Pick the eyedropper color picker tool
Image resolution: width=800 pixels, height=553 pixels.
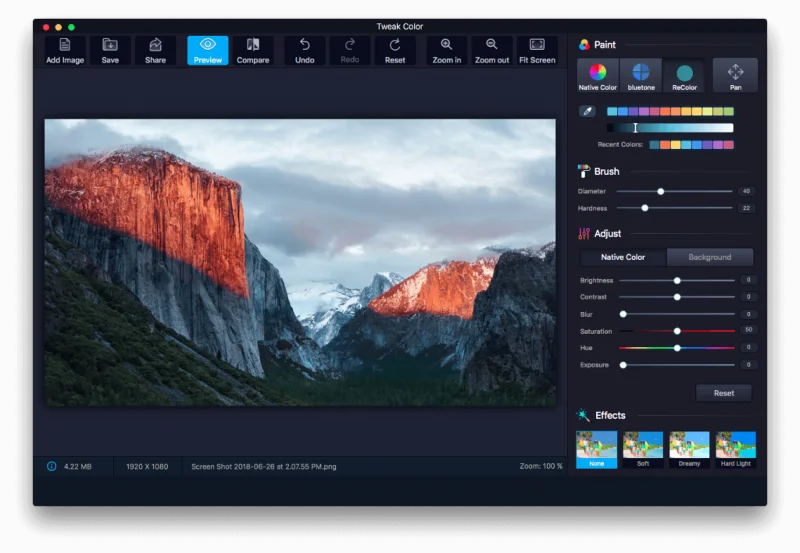pos(587,111)
